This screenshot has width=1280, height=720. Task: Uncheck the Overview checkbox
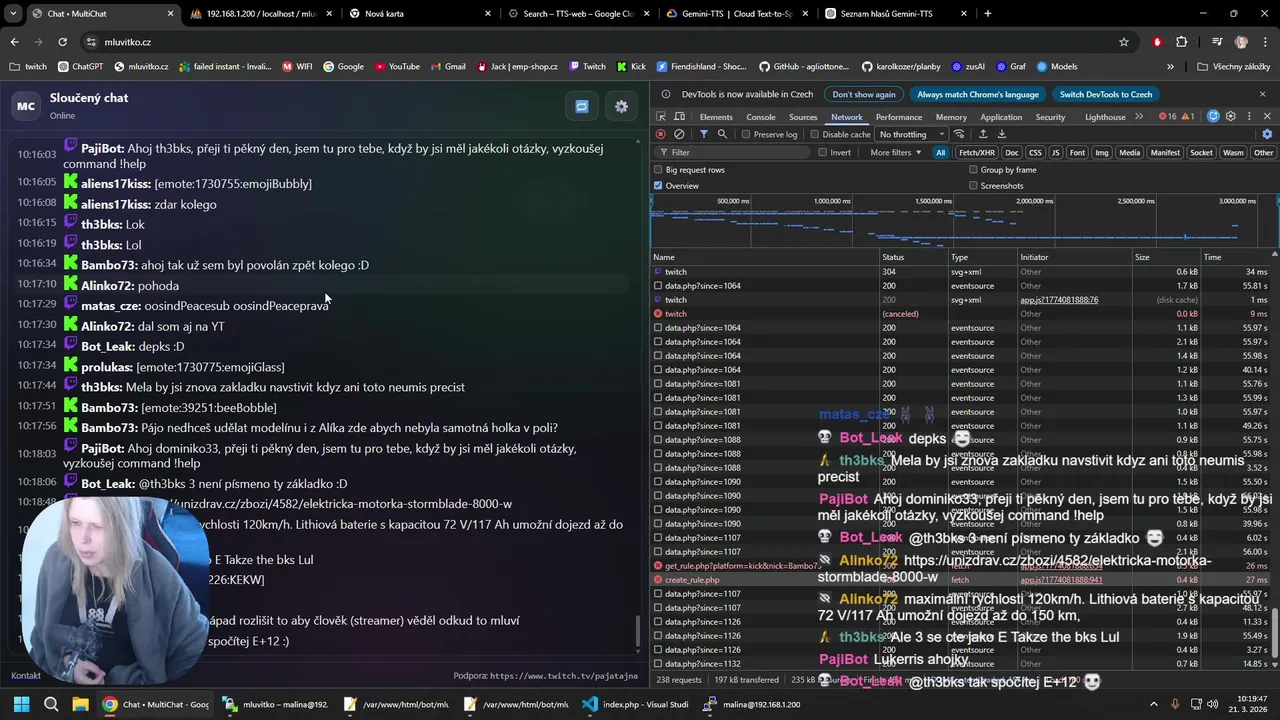[x=658, y=186]
